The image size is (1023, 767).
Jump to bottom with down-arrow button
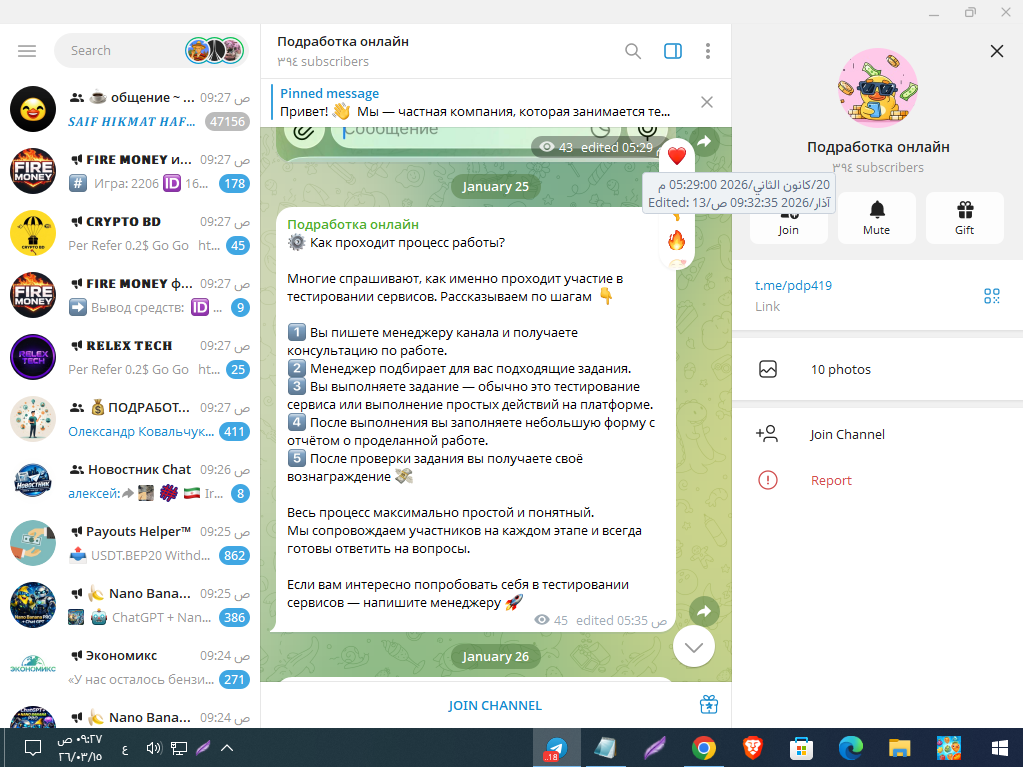(694, 646)
